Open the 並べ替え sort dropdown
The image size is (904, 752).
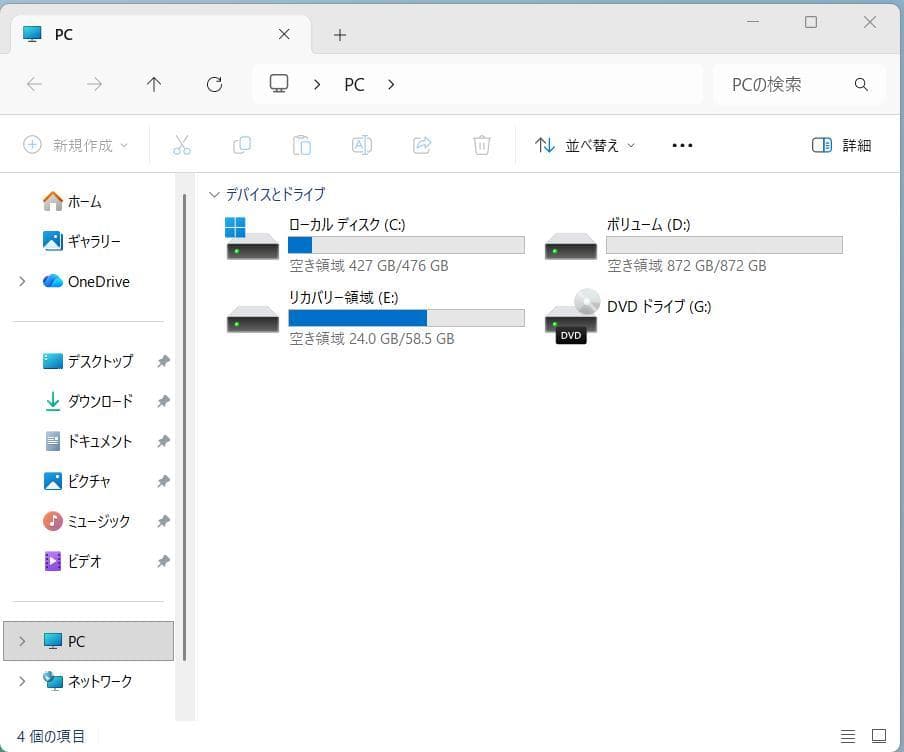pyautogui.click(x=583, y=145)
